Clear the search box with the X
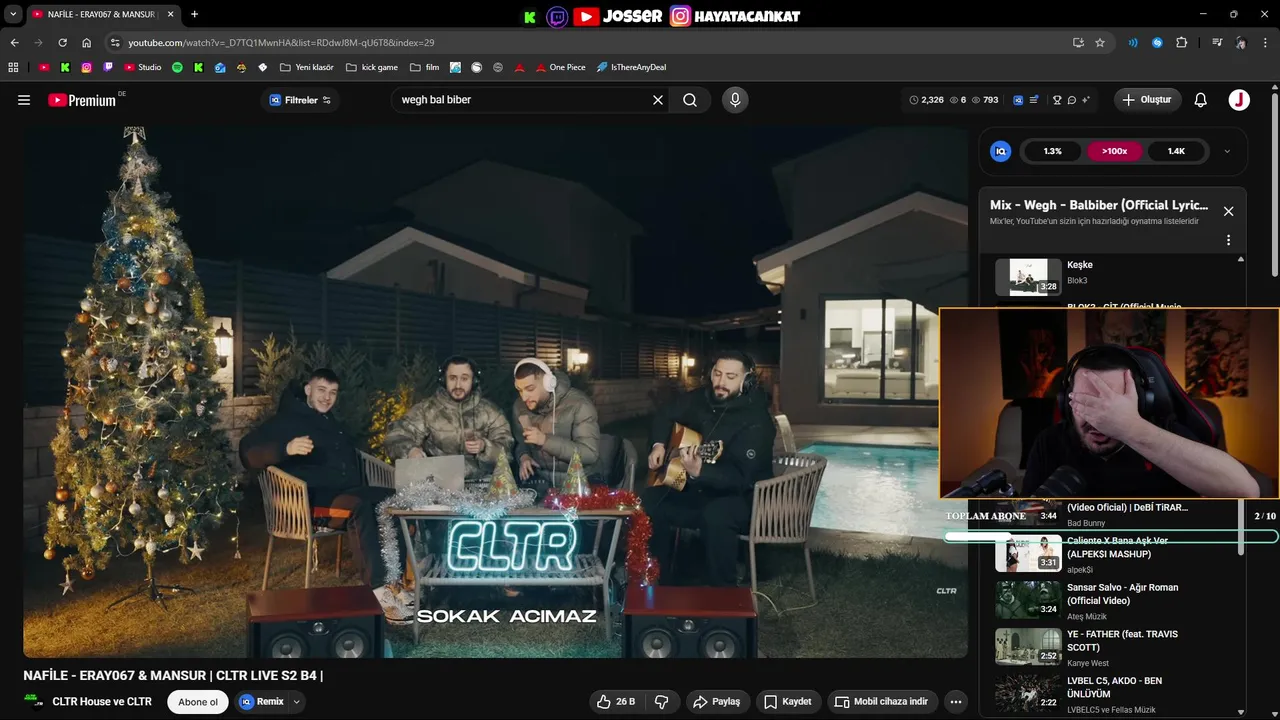The image size is (1280, 720). pos(658,100)
